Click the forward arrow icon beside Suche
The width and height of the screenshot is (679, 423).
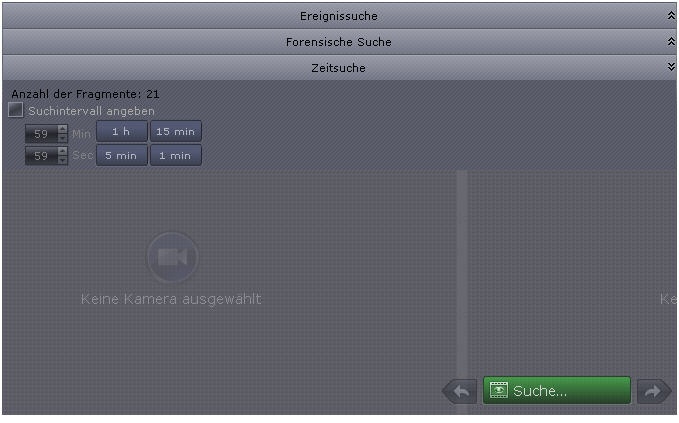point(653,391)
